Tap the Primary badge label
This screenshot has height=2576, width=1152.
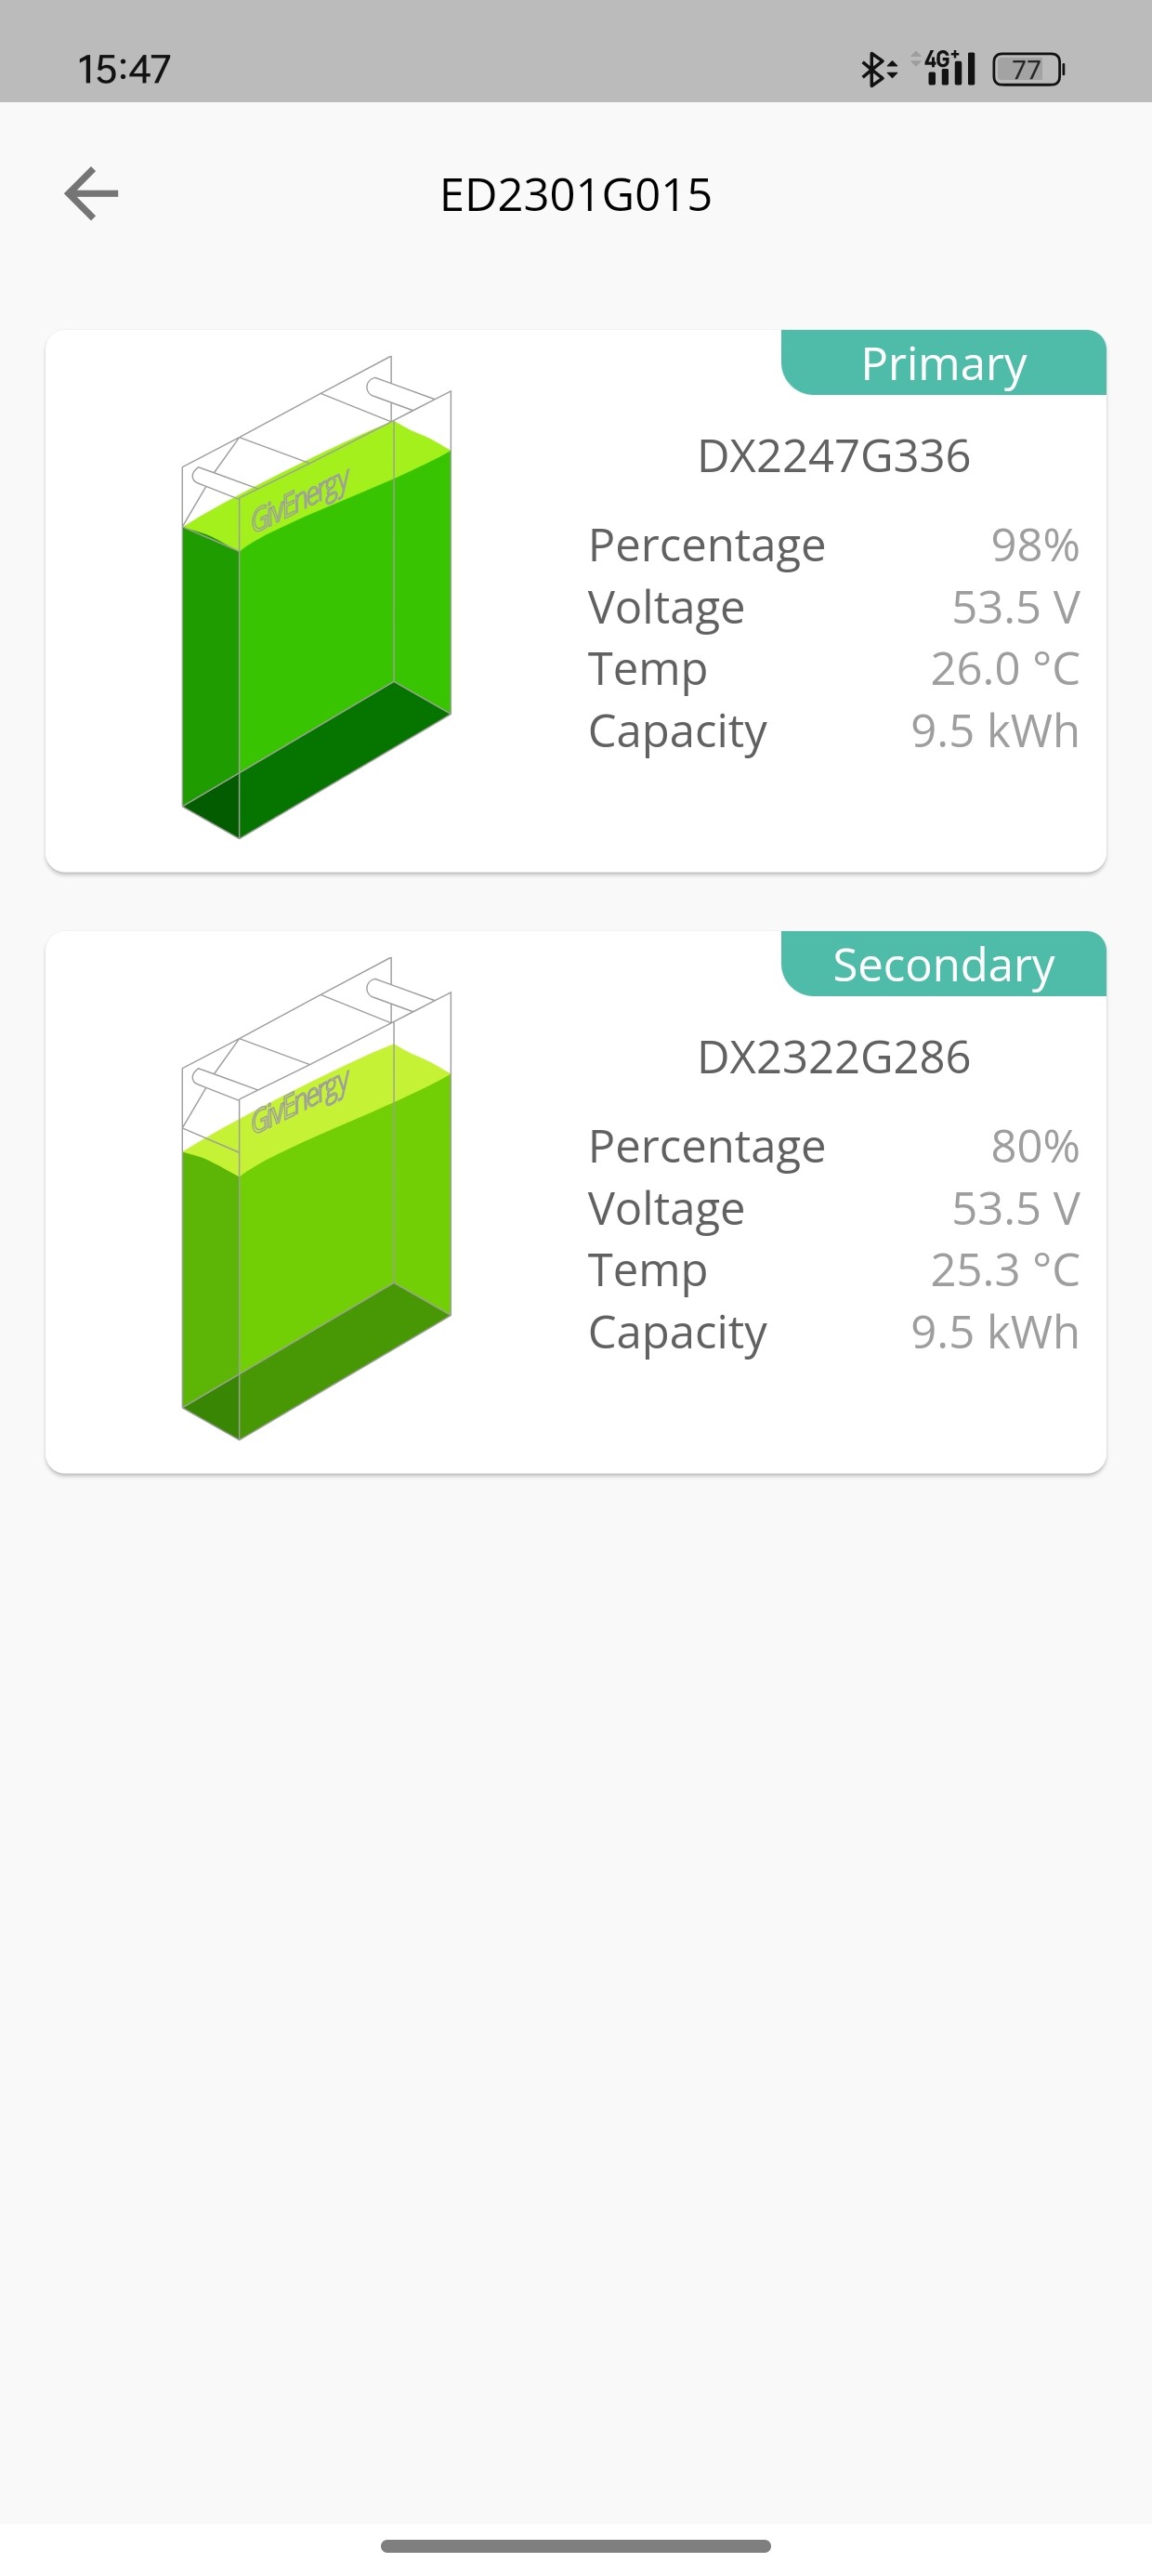click(x=943, y=363)
